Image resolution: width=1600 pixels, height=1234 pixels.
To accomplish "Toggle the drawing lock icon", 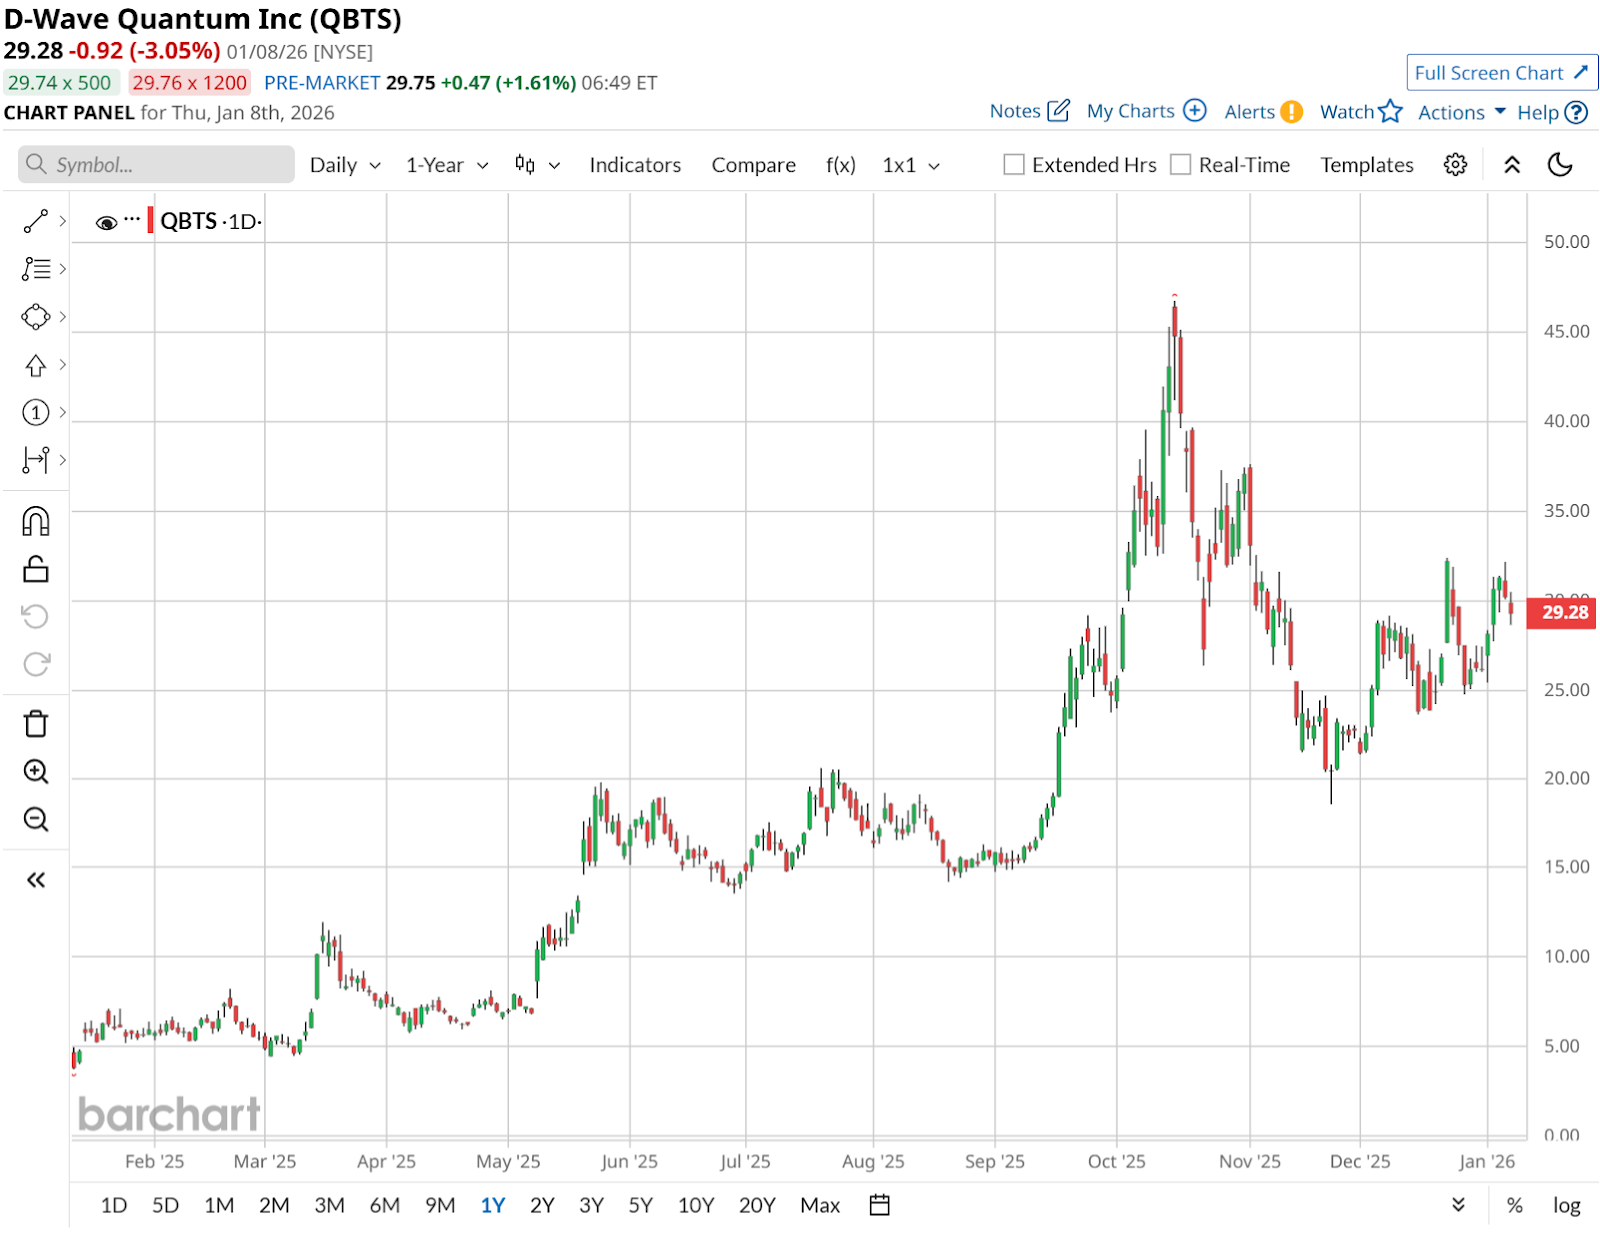I will (x=36, y=569).
